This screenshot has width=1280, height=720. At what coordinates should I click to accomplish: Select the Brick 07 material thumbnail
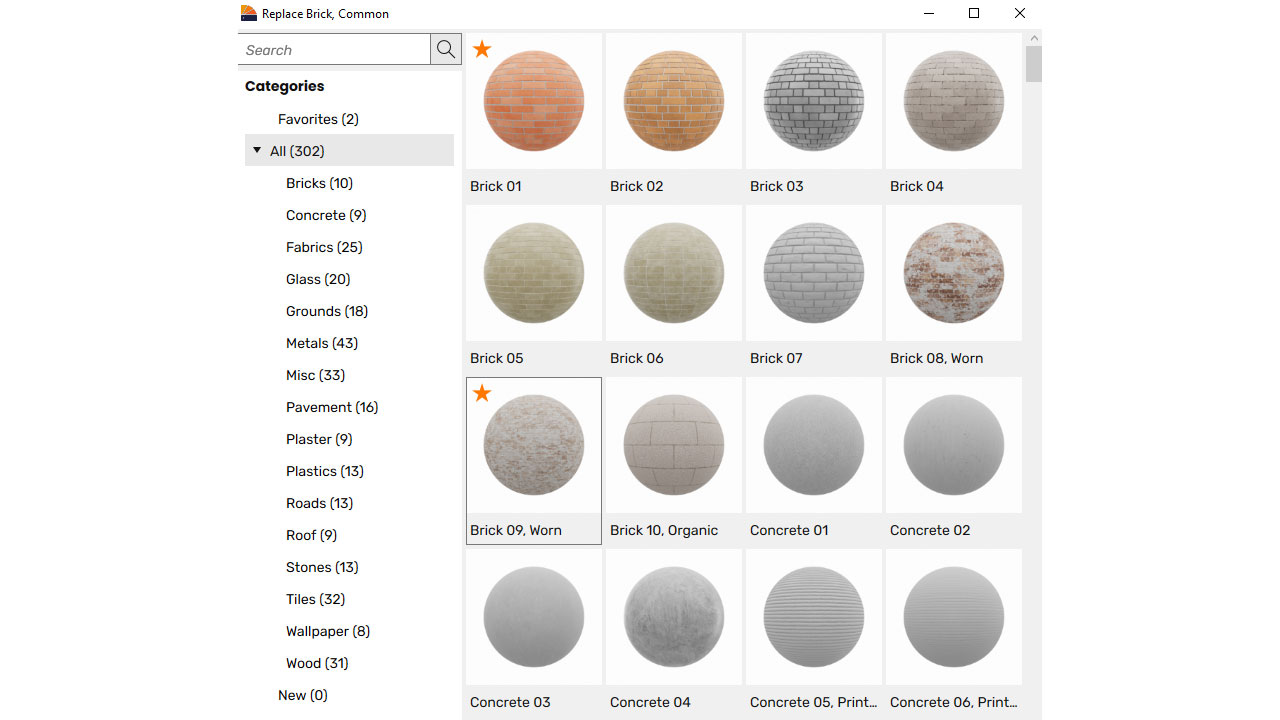click(x=814, y=273)
